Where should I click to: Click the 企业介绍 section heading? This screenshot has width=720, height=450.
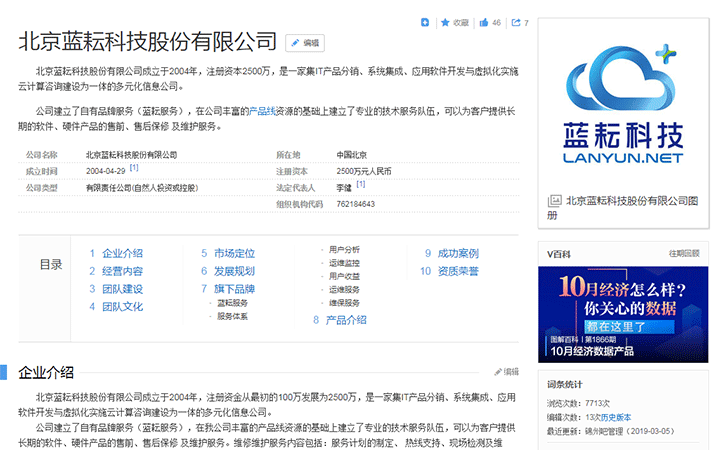tap(46, 372)
